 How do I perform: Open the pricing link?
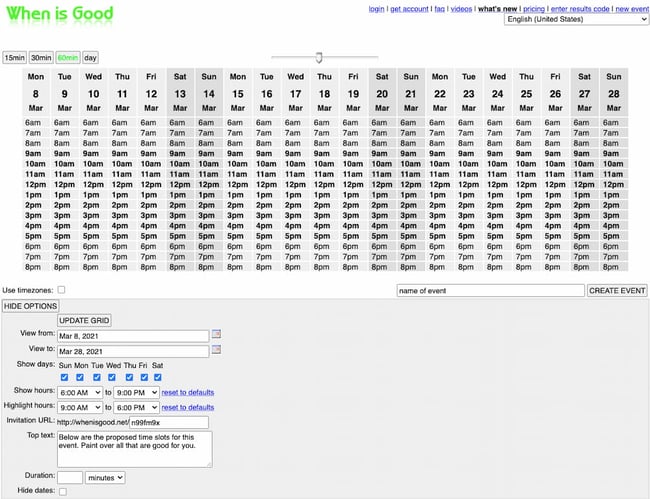[533, 8]
